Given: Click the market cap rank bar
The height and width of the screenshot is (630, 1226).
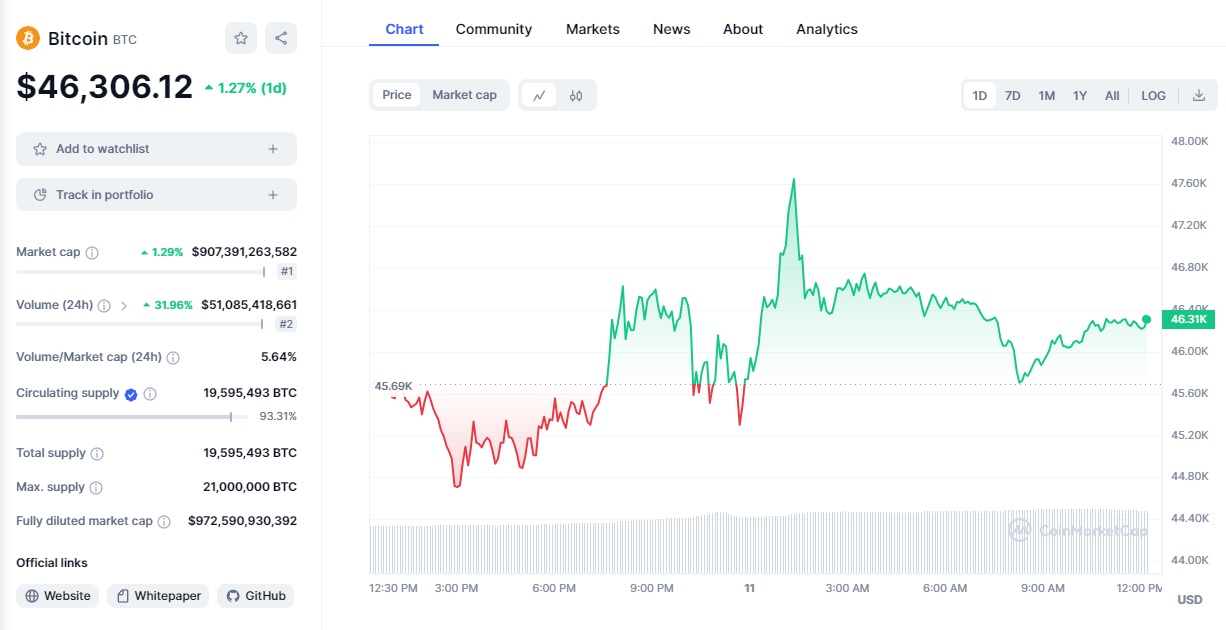Looking at the screenshot, I should pyautogui.click(x=141, y=272).
